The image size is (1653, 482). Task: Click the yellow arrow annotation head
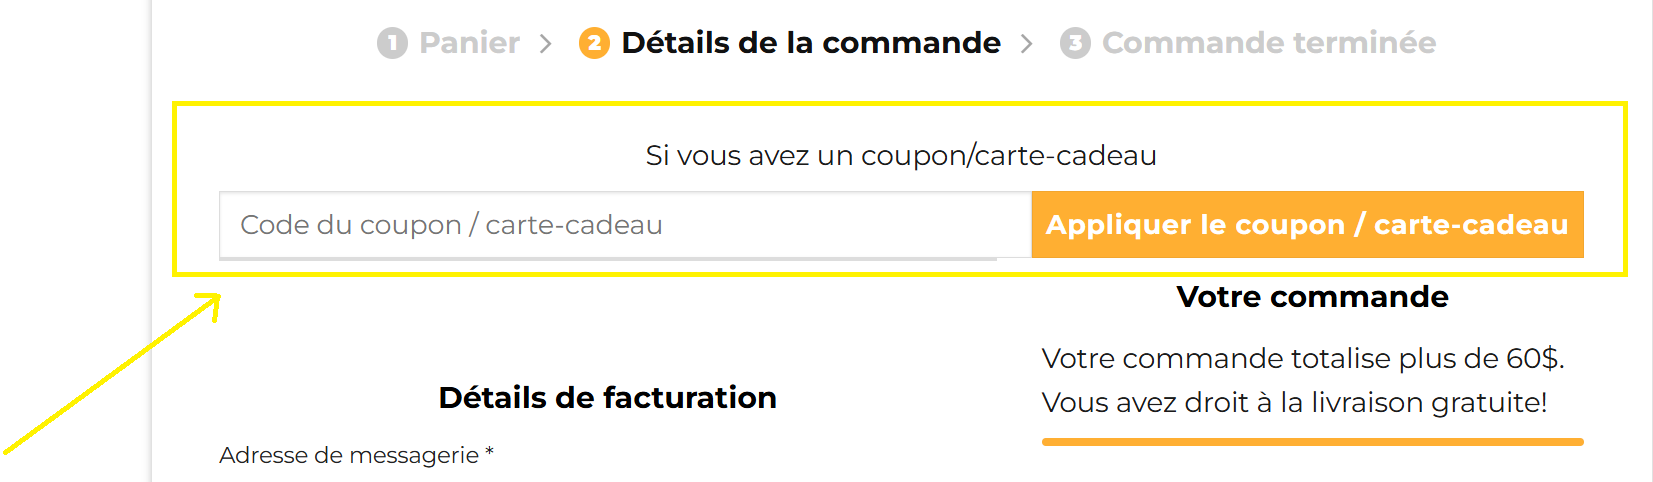[212, 301]
